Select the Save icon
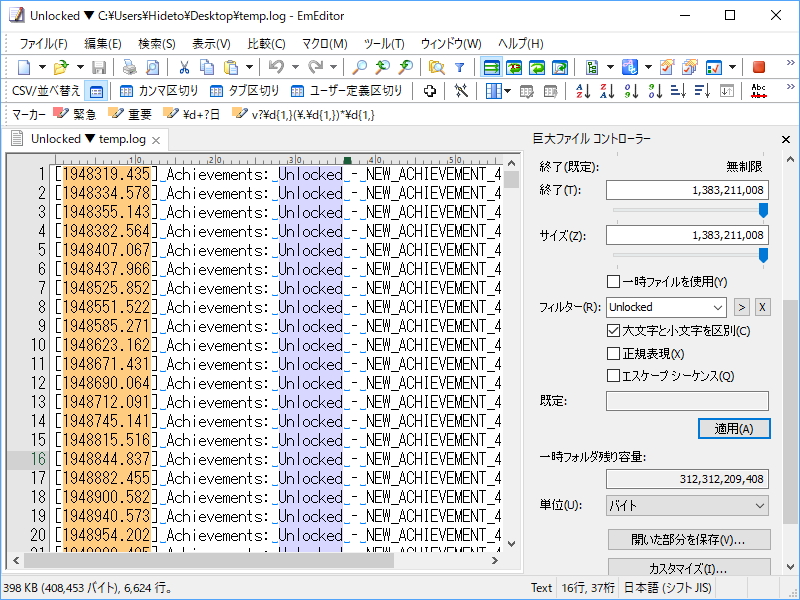 pyautogui.click(x=98, y=66)
